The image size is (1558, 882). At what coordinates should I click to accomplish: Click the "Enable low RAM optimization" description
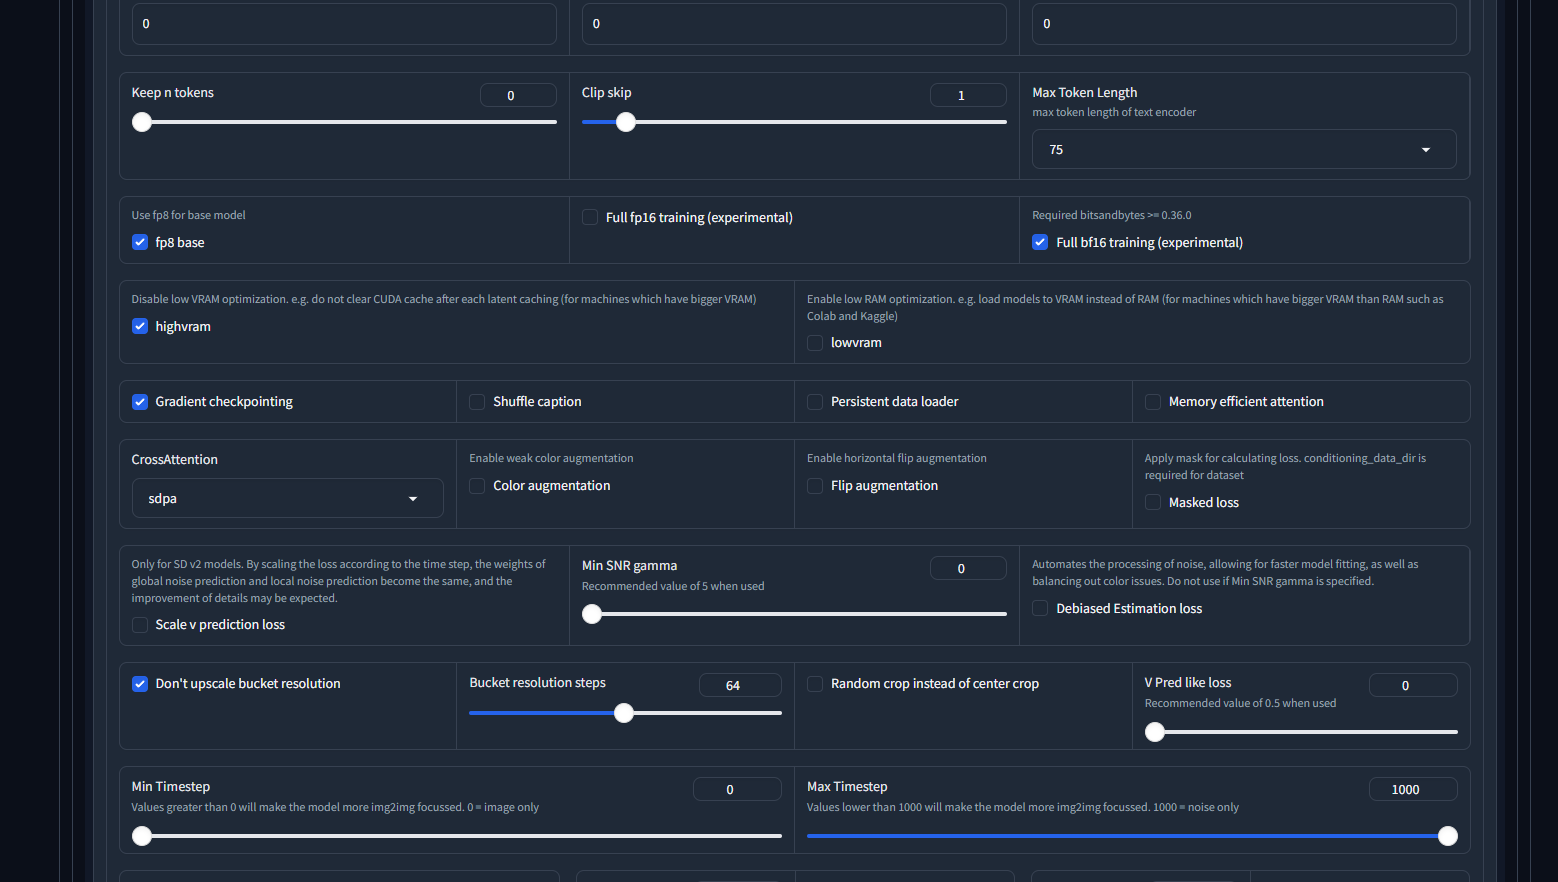[1125, 307]
